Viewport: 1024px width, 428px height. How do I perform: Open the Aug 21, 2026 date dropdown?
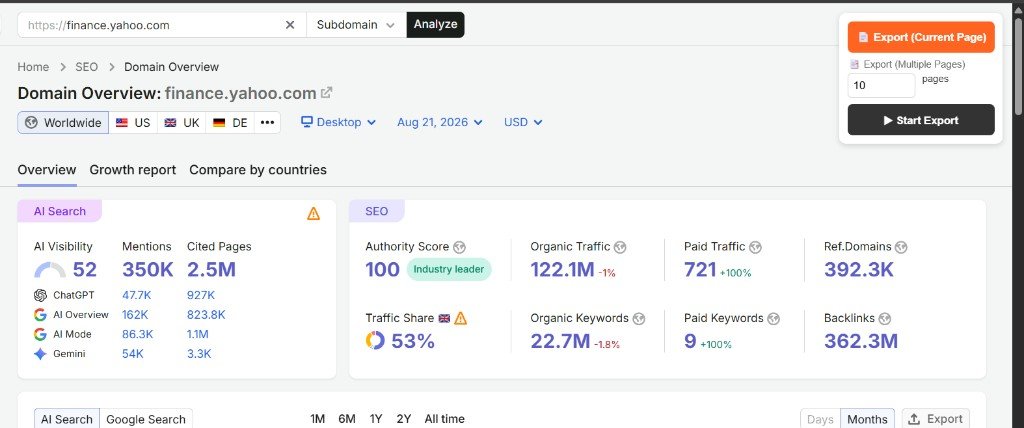(440, 122)
